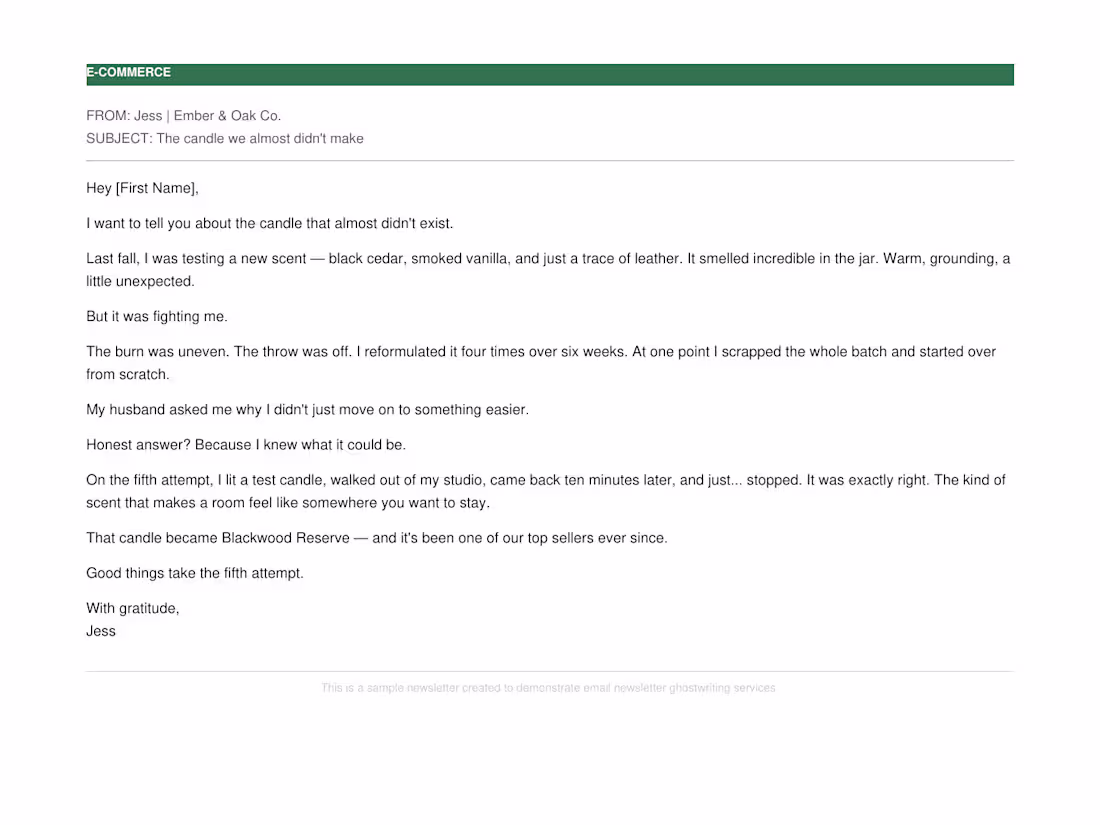Click the words 'black cedar, smoked vanilla'

pos(420,259)
